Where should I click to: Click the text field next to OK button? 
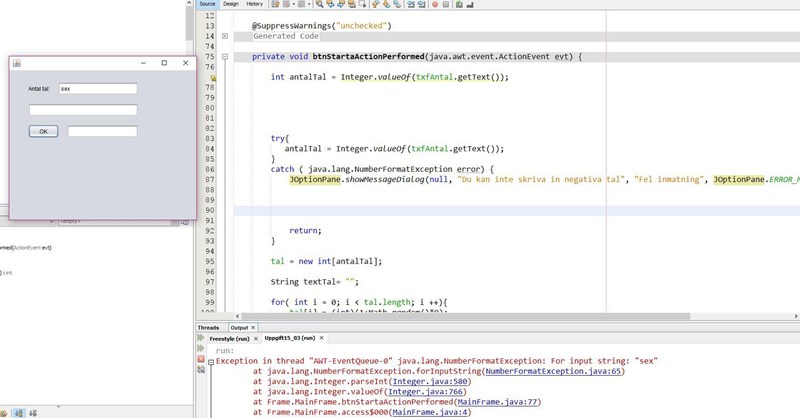click(102, 131)
